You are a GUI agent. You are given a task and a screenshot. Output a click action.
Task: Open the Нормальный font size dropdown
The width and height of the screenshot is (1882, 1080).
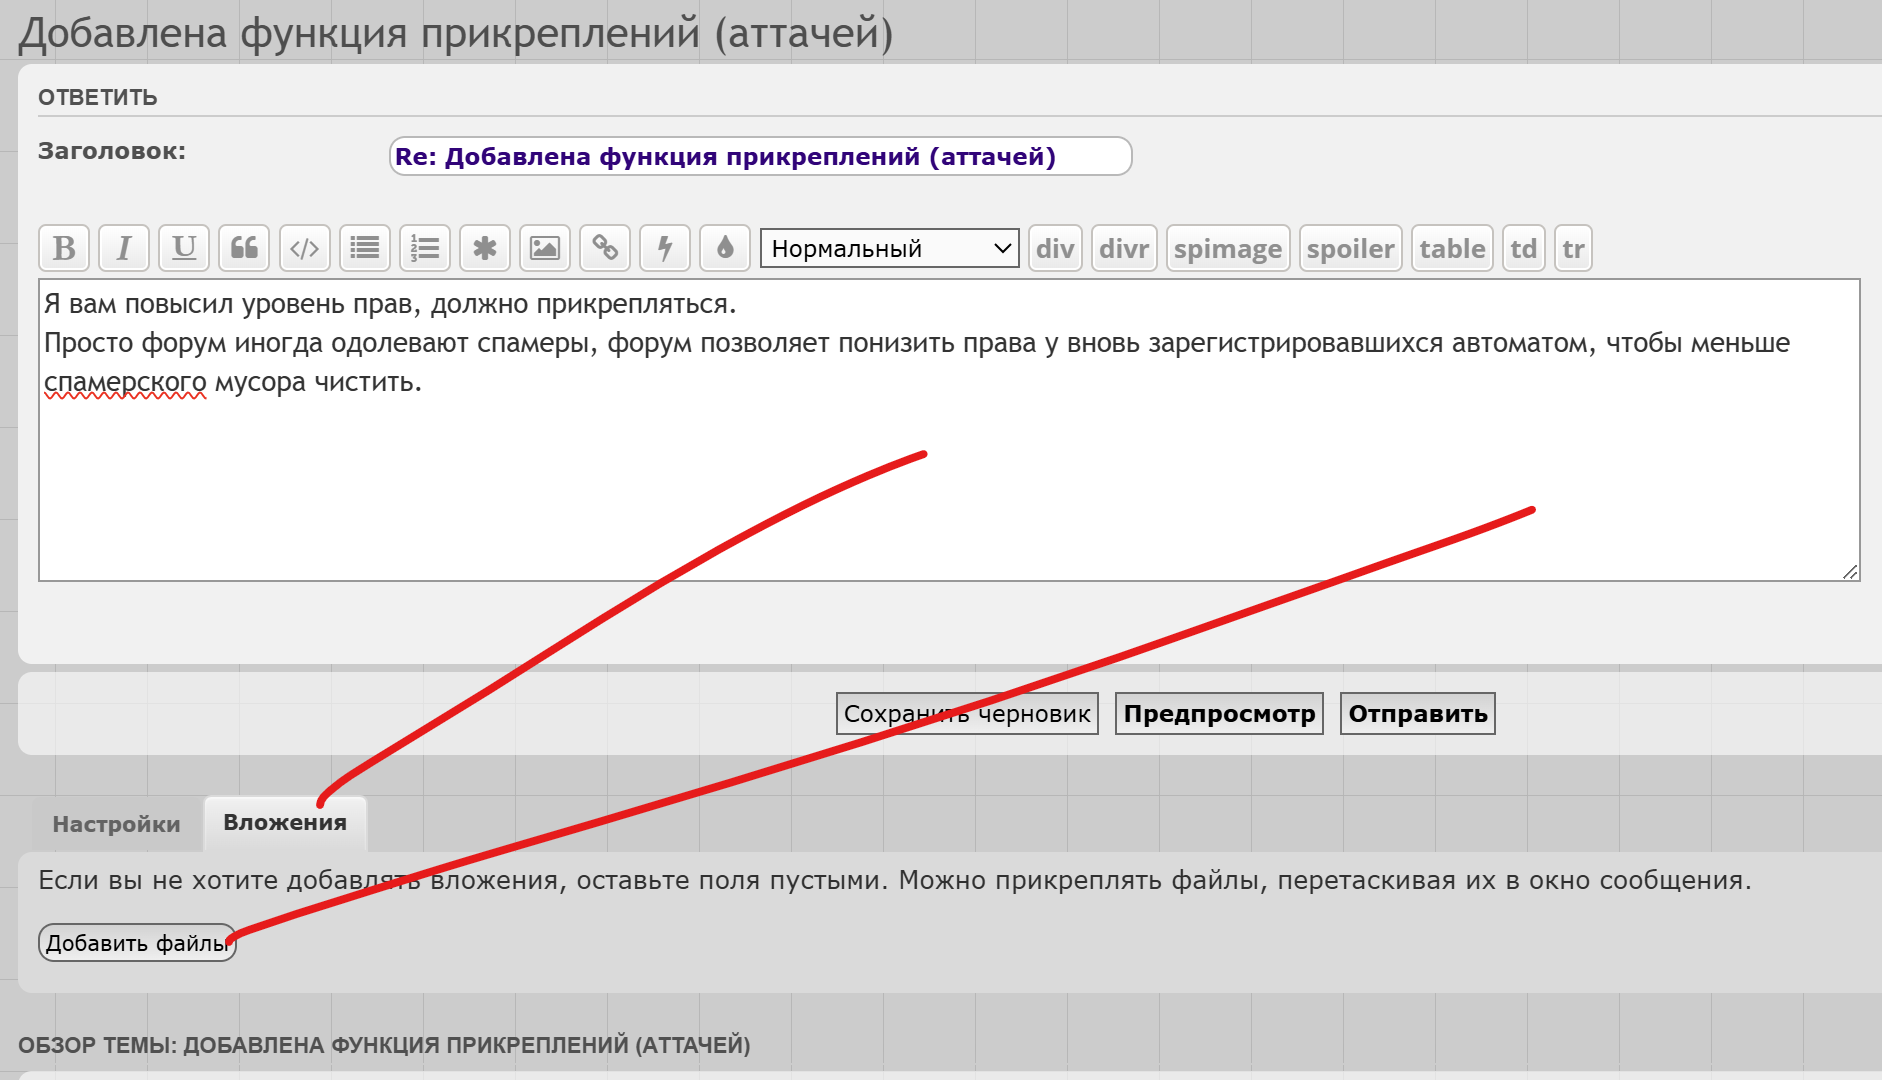pos(889,248)
